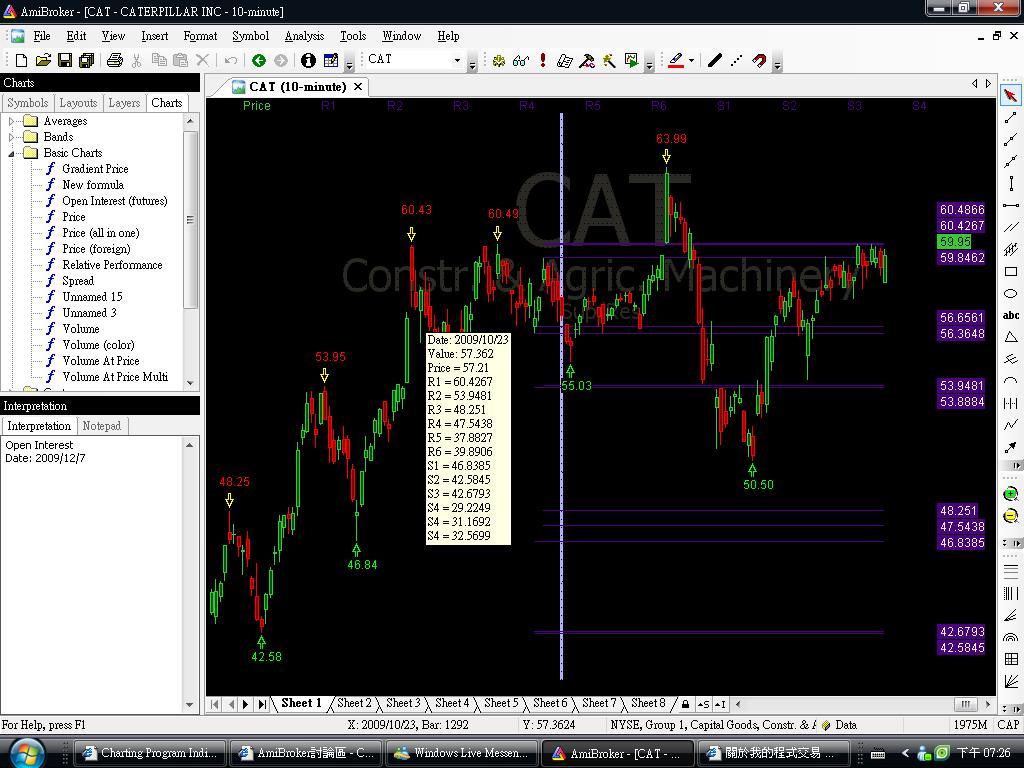
Task: Click the magnet snap-to-price icon
Action: (759, 61)
